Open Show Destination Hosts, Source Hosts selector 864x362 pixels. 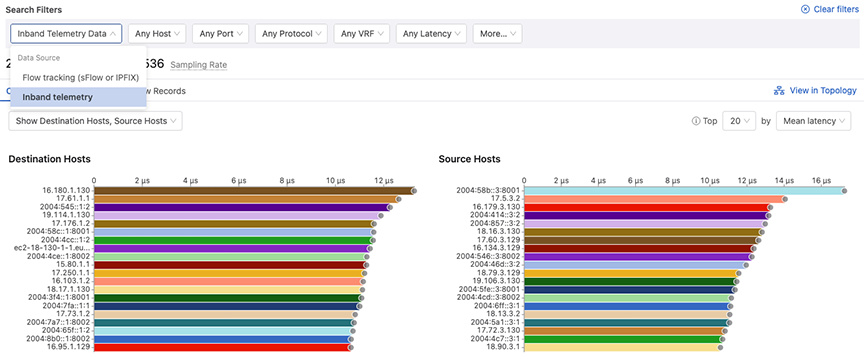coord(95,121)
